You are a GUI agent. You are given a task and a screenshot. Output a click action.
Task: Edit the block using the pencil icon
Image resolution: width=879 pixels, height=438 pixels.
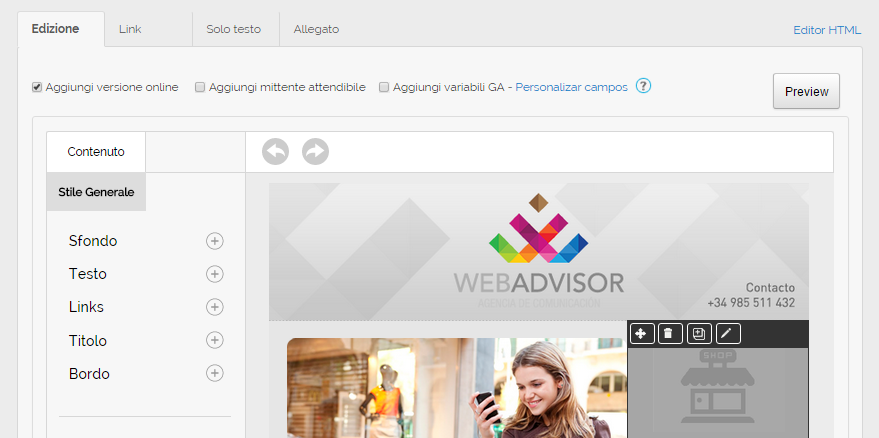point(728,334)
